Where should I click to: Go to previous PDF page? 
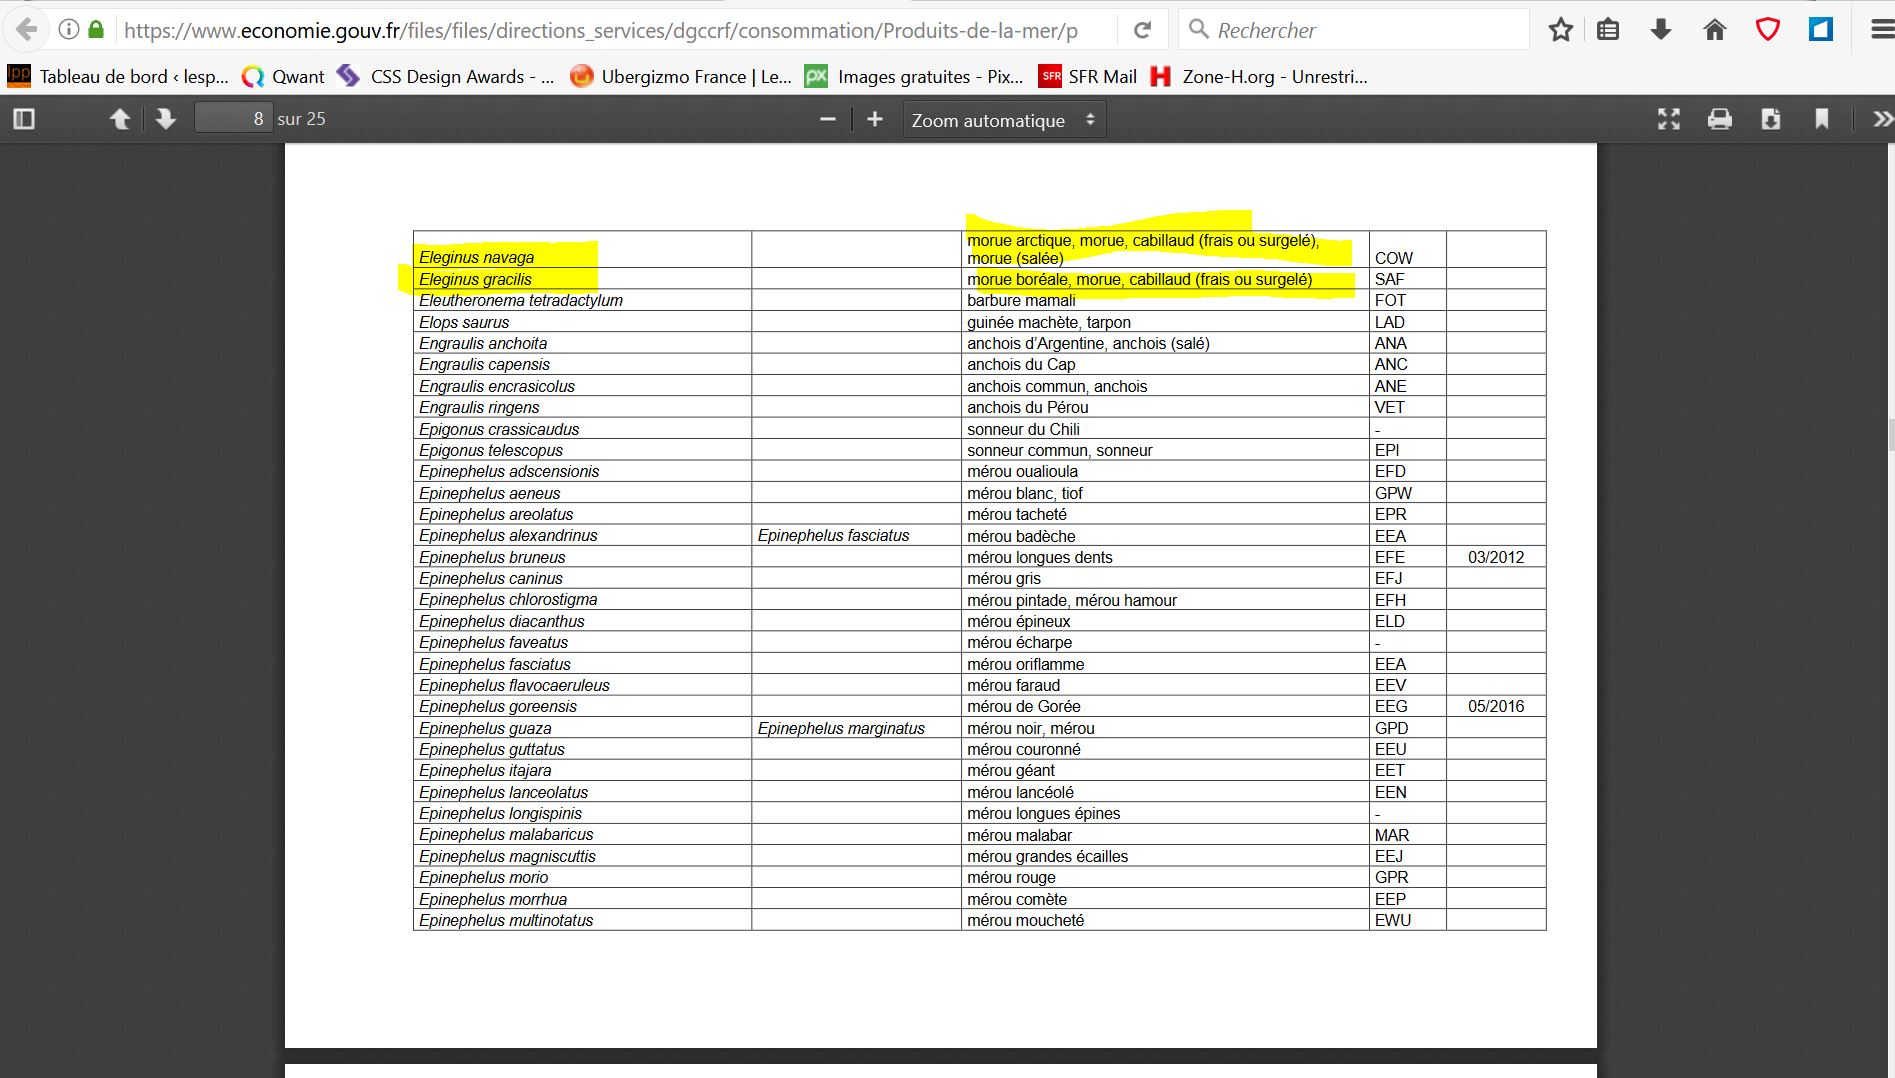[x=120, y=120]
